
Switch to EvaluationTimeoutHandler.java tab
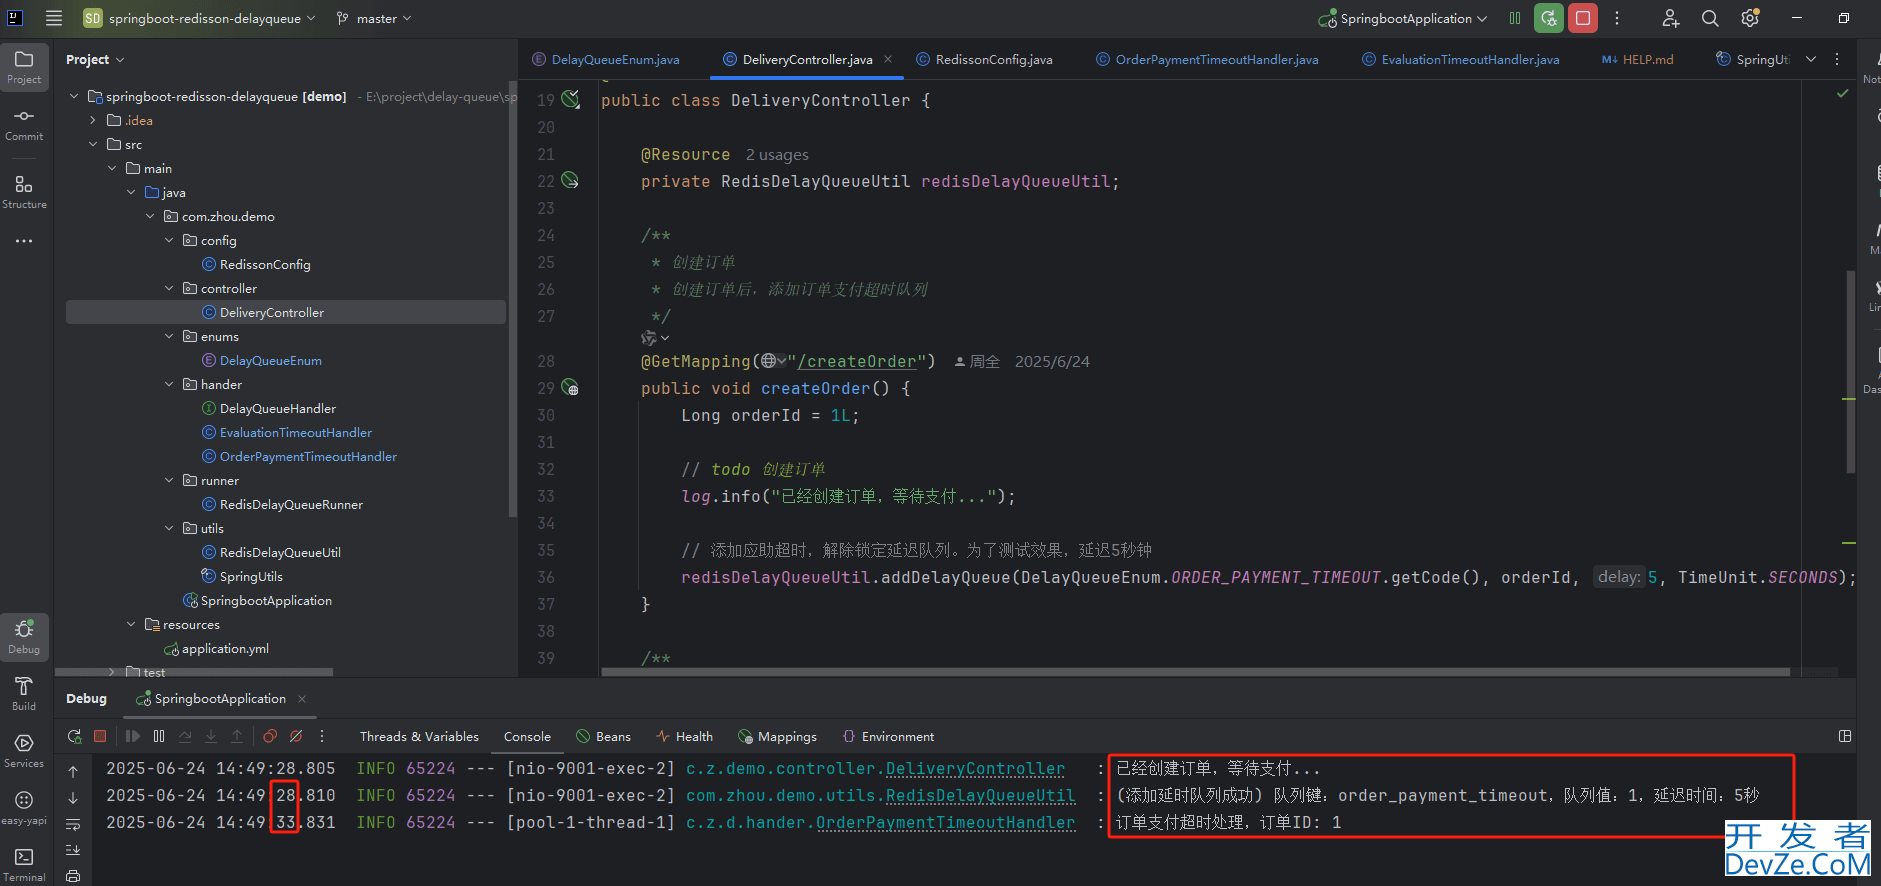coord(1461,60)
